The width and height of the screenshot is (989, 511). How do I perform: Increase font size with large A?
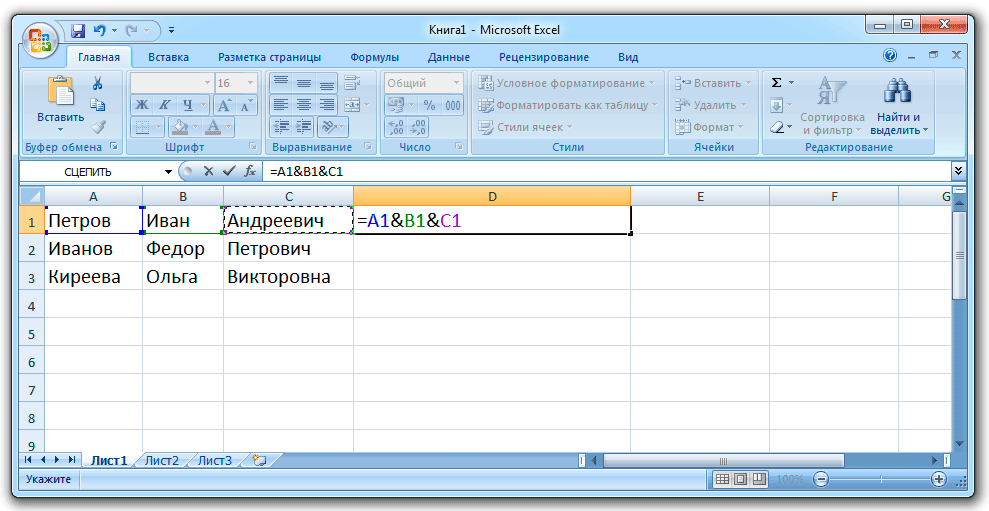pyautogui.click(x=224, y=105)
